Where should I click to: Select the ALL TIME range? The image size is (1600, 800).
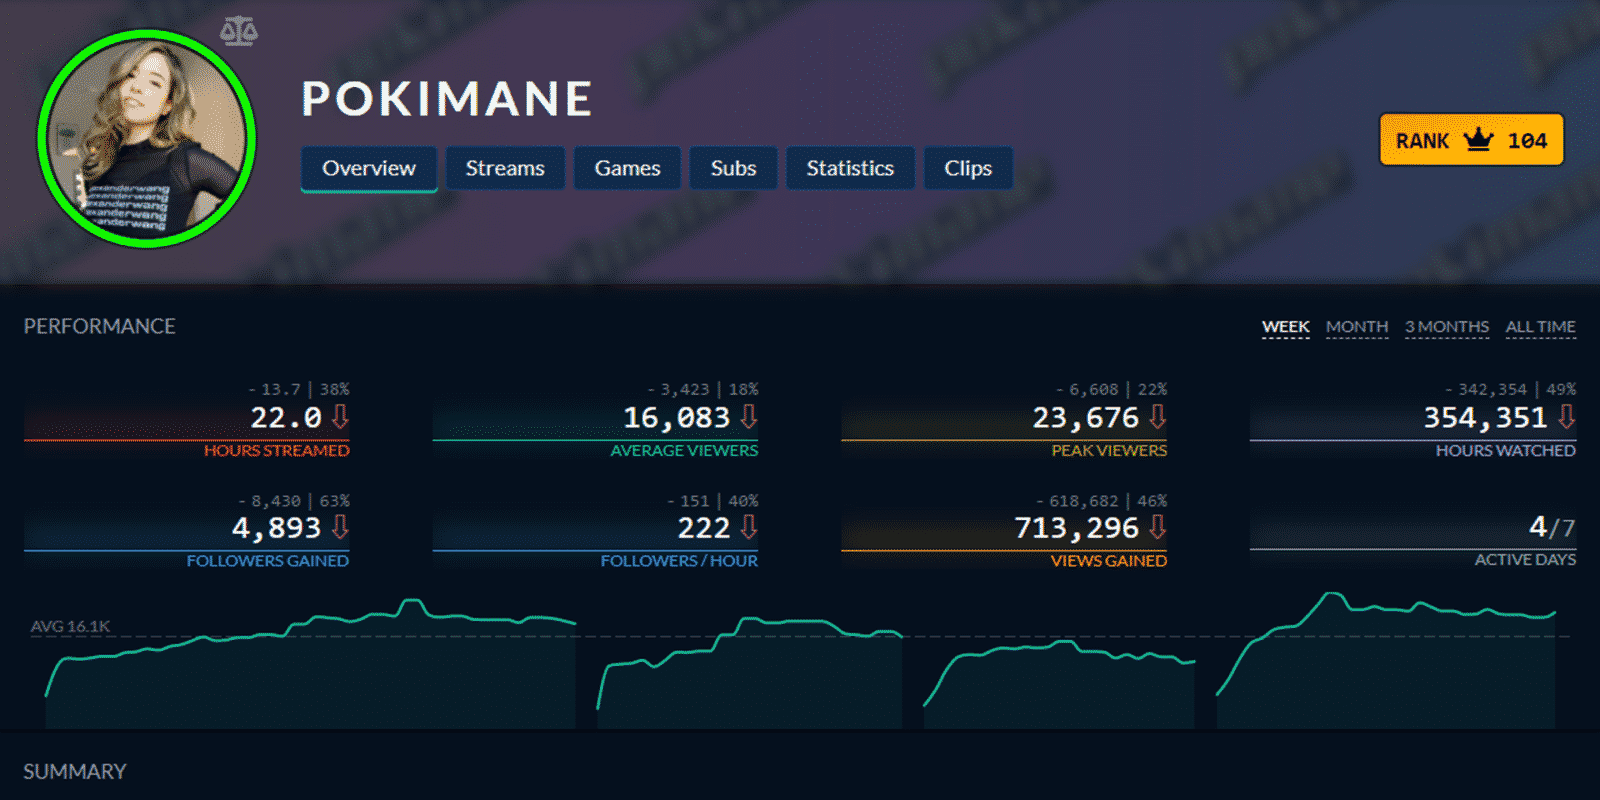click(1541, 327)
